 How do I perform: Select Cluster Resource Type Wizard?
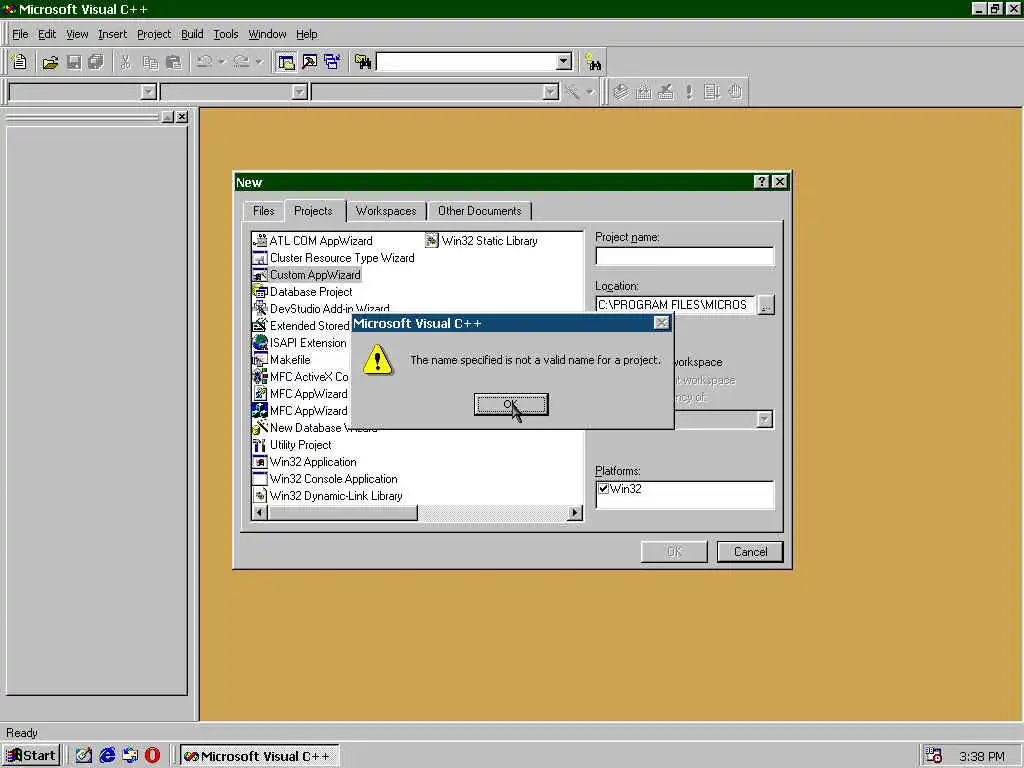point(334,258)
